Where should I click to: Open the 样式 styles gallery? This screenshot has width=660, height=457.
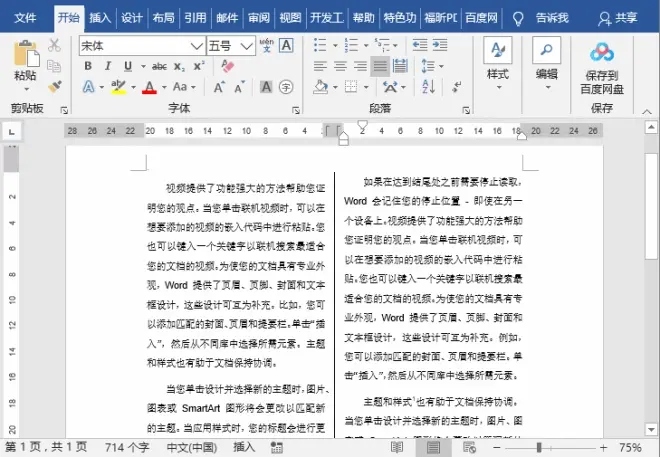point(498,64)
